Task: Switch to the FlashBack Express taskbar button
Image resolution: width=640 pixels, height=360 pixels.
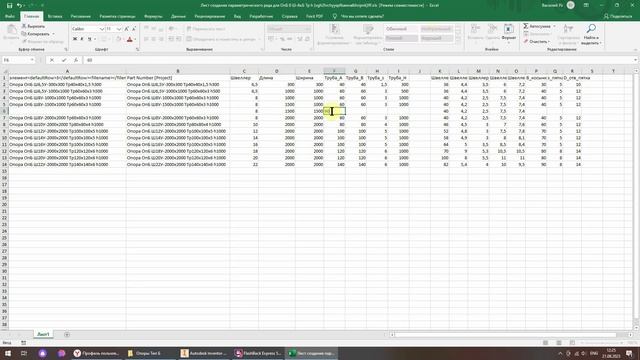Action: click(258, 353)
